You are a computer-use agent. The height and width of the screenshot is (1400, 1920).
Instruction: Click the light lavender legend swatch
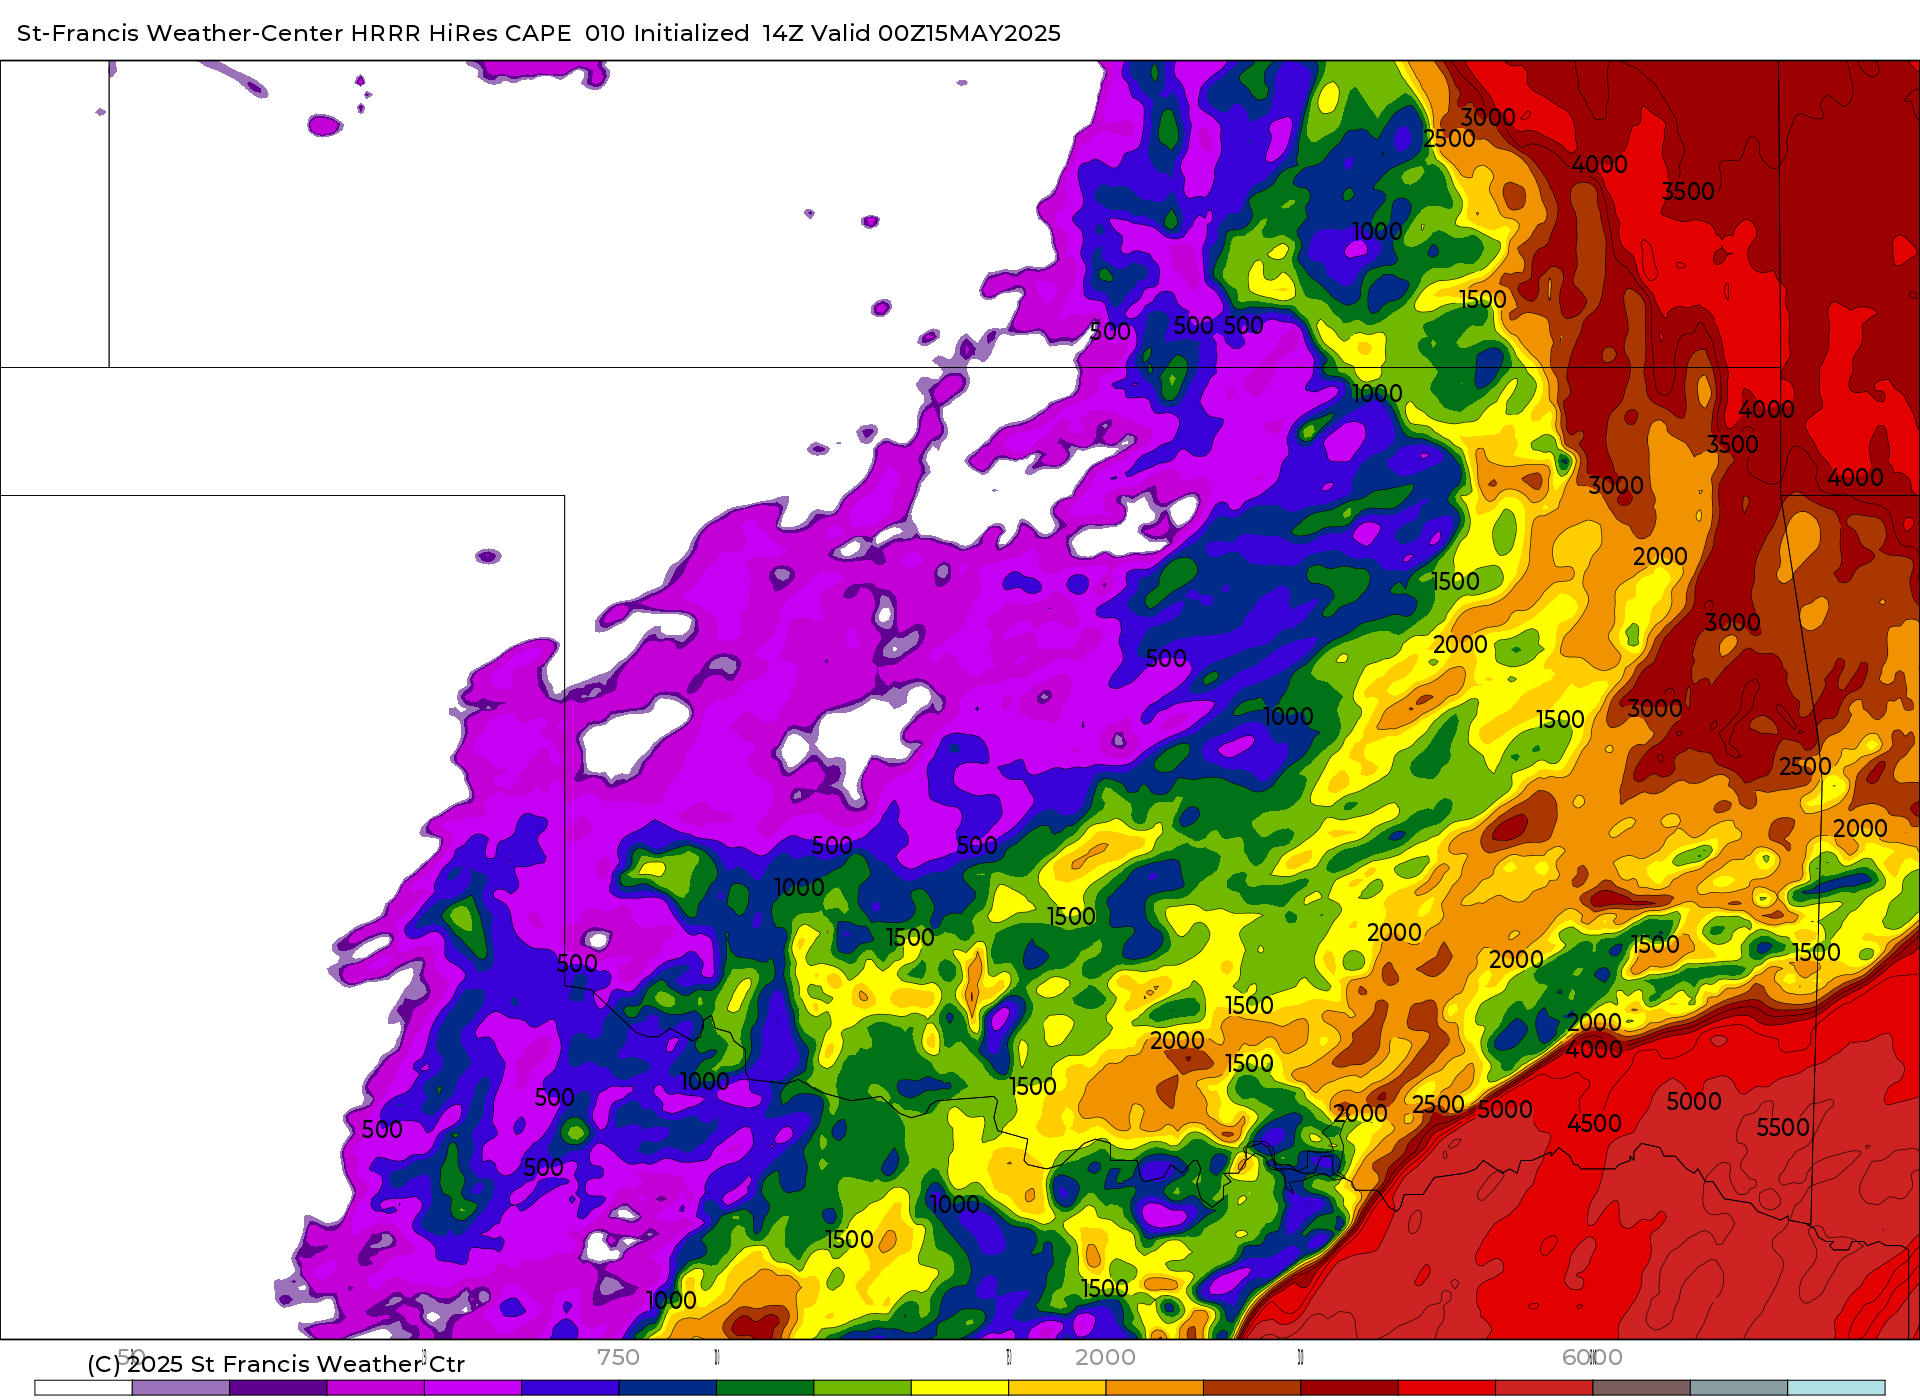pos(181,1388)
